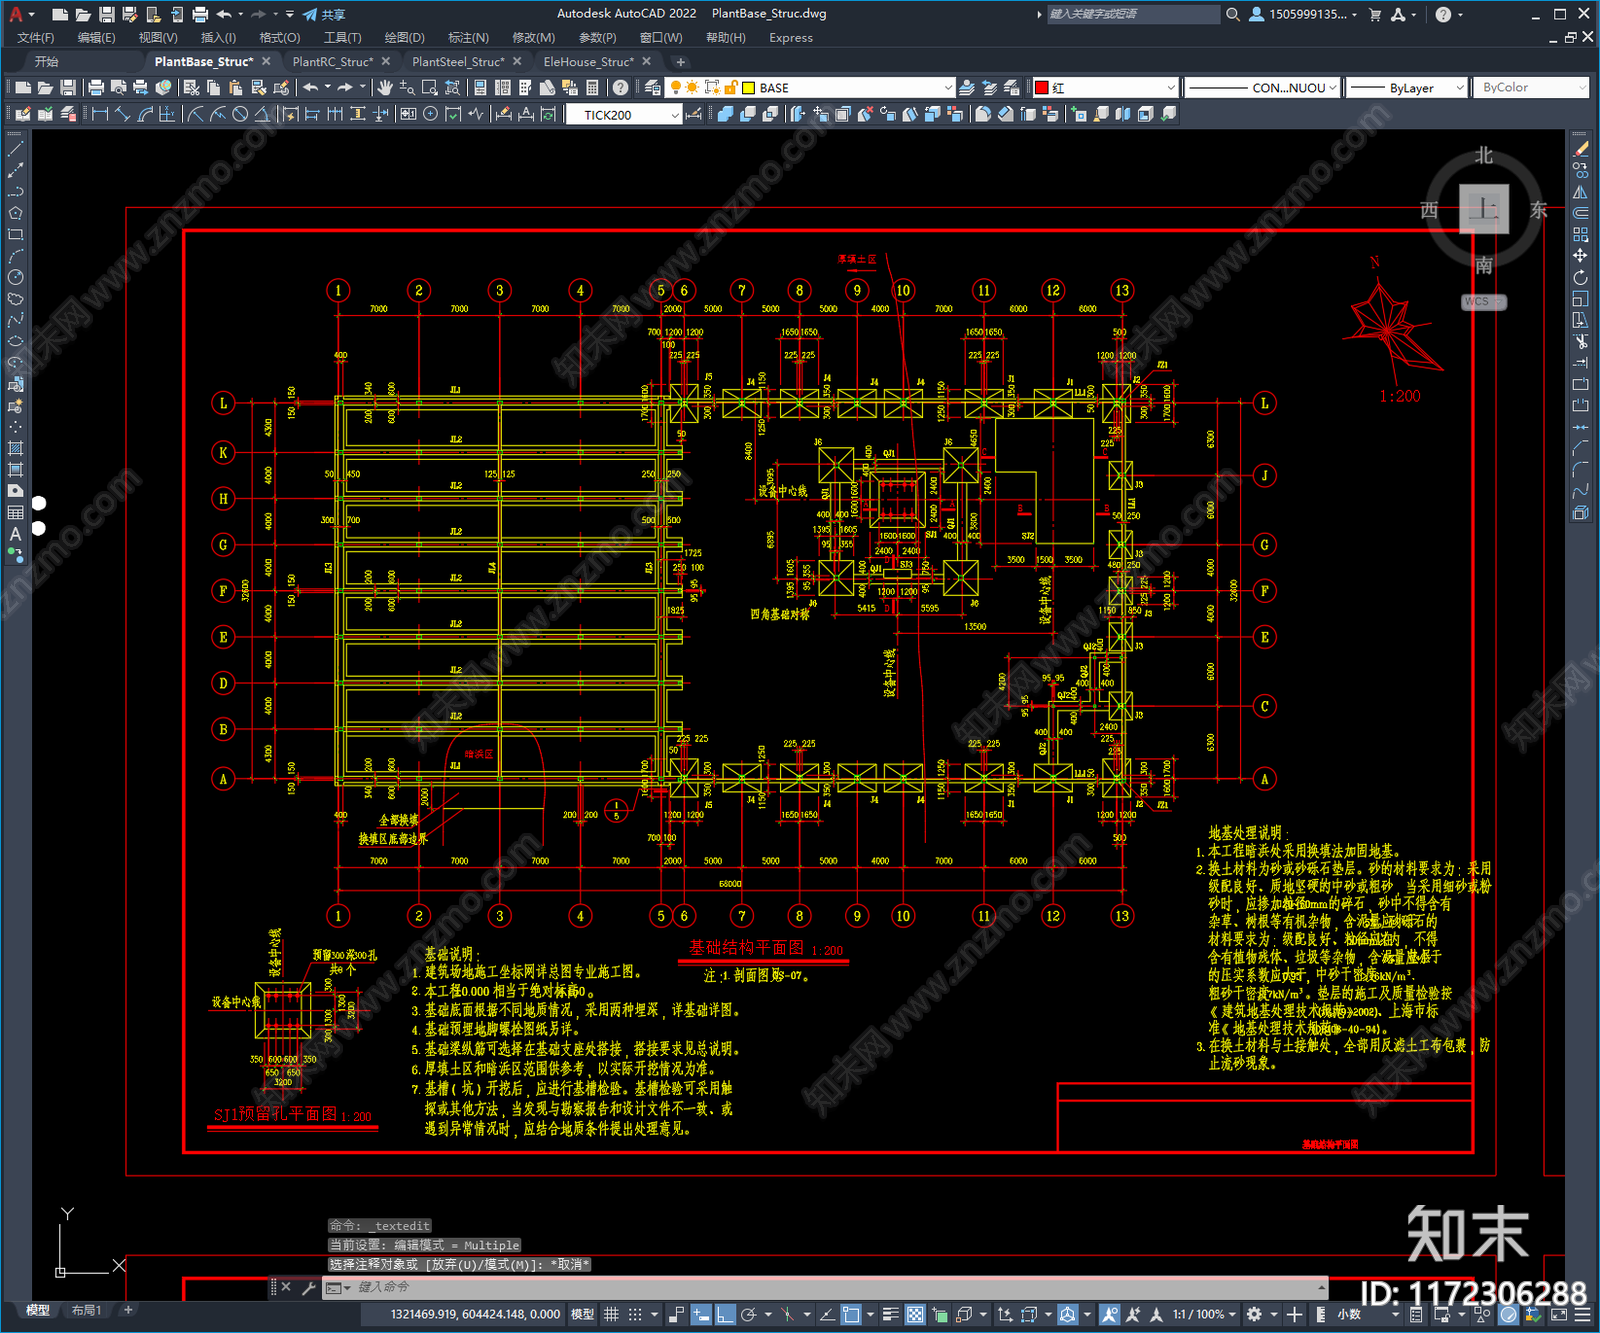Click the Pan hand tool icon
The width and height of the screenshot is (1600, 1333).
coord(385,88)
